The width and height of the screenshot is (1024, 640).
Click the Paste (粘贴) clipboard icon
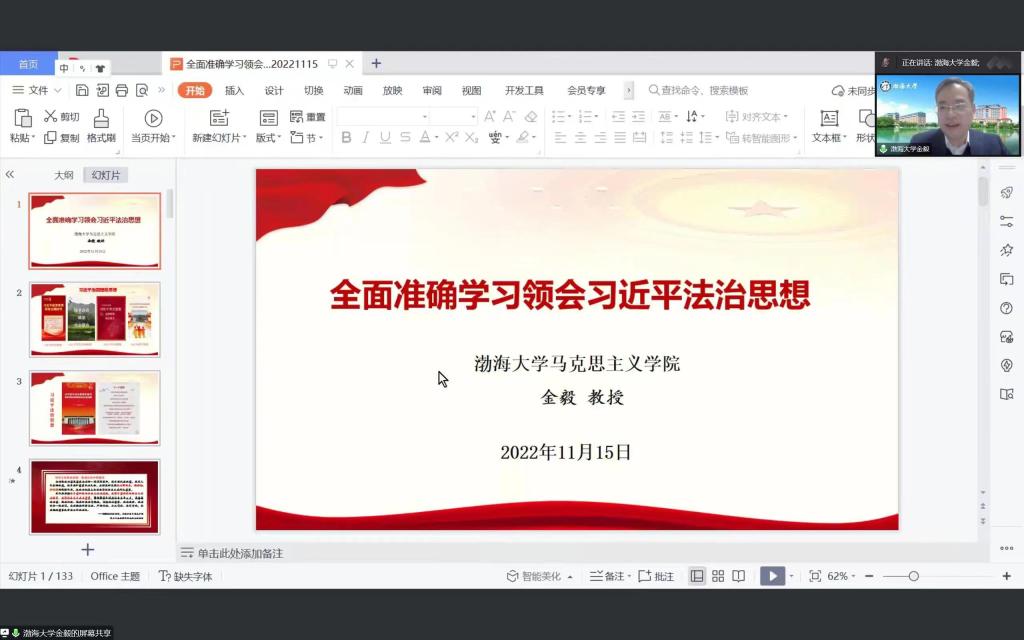pyautogui.click(x=22, y=118)
